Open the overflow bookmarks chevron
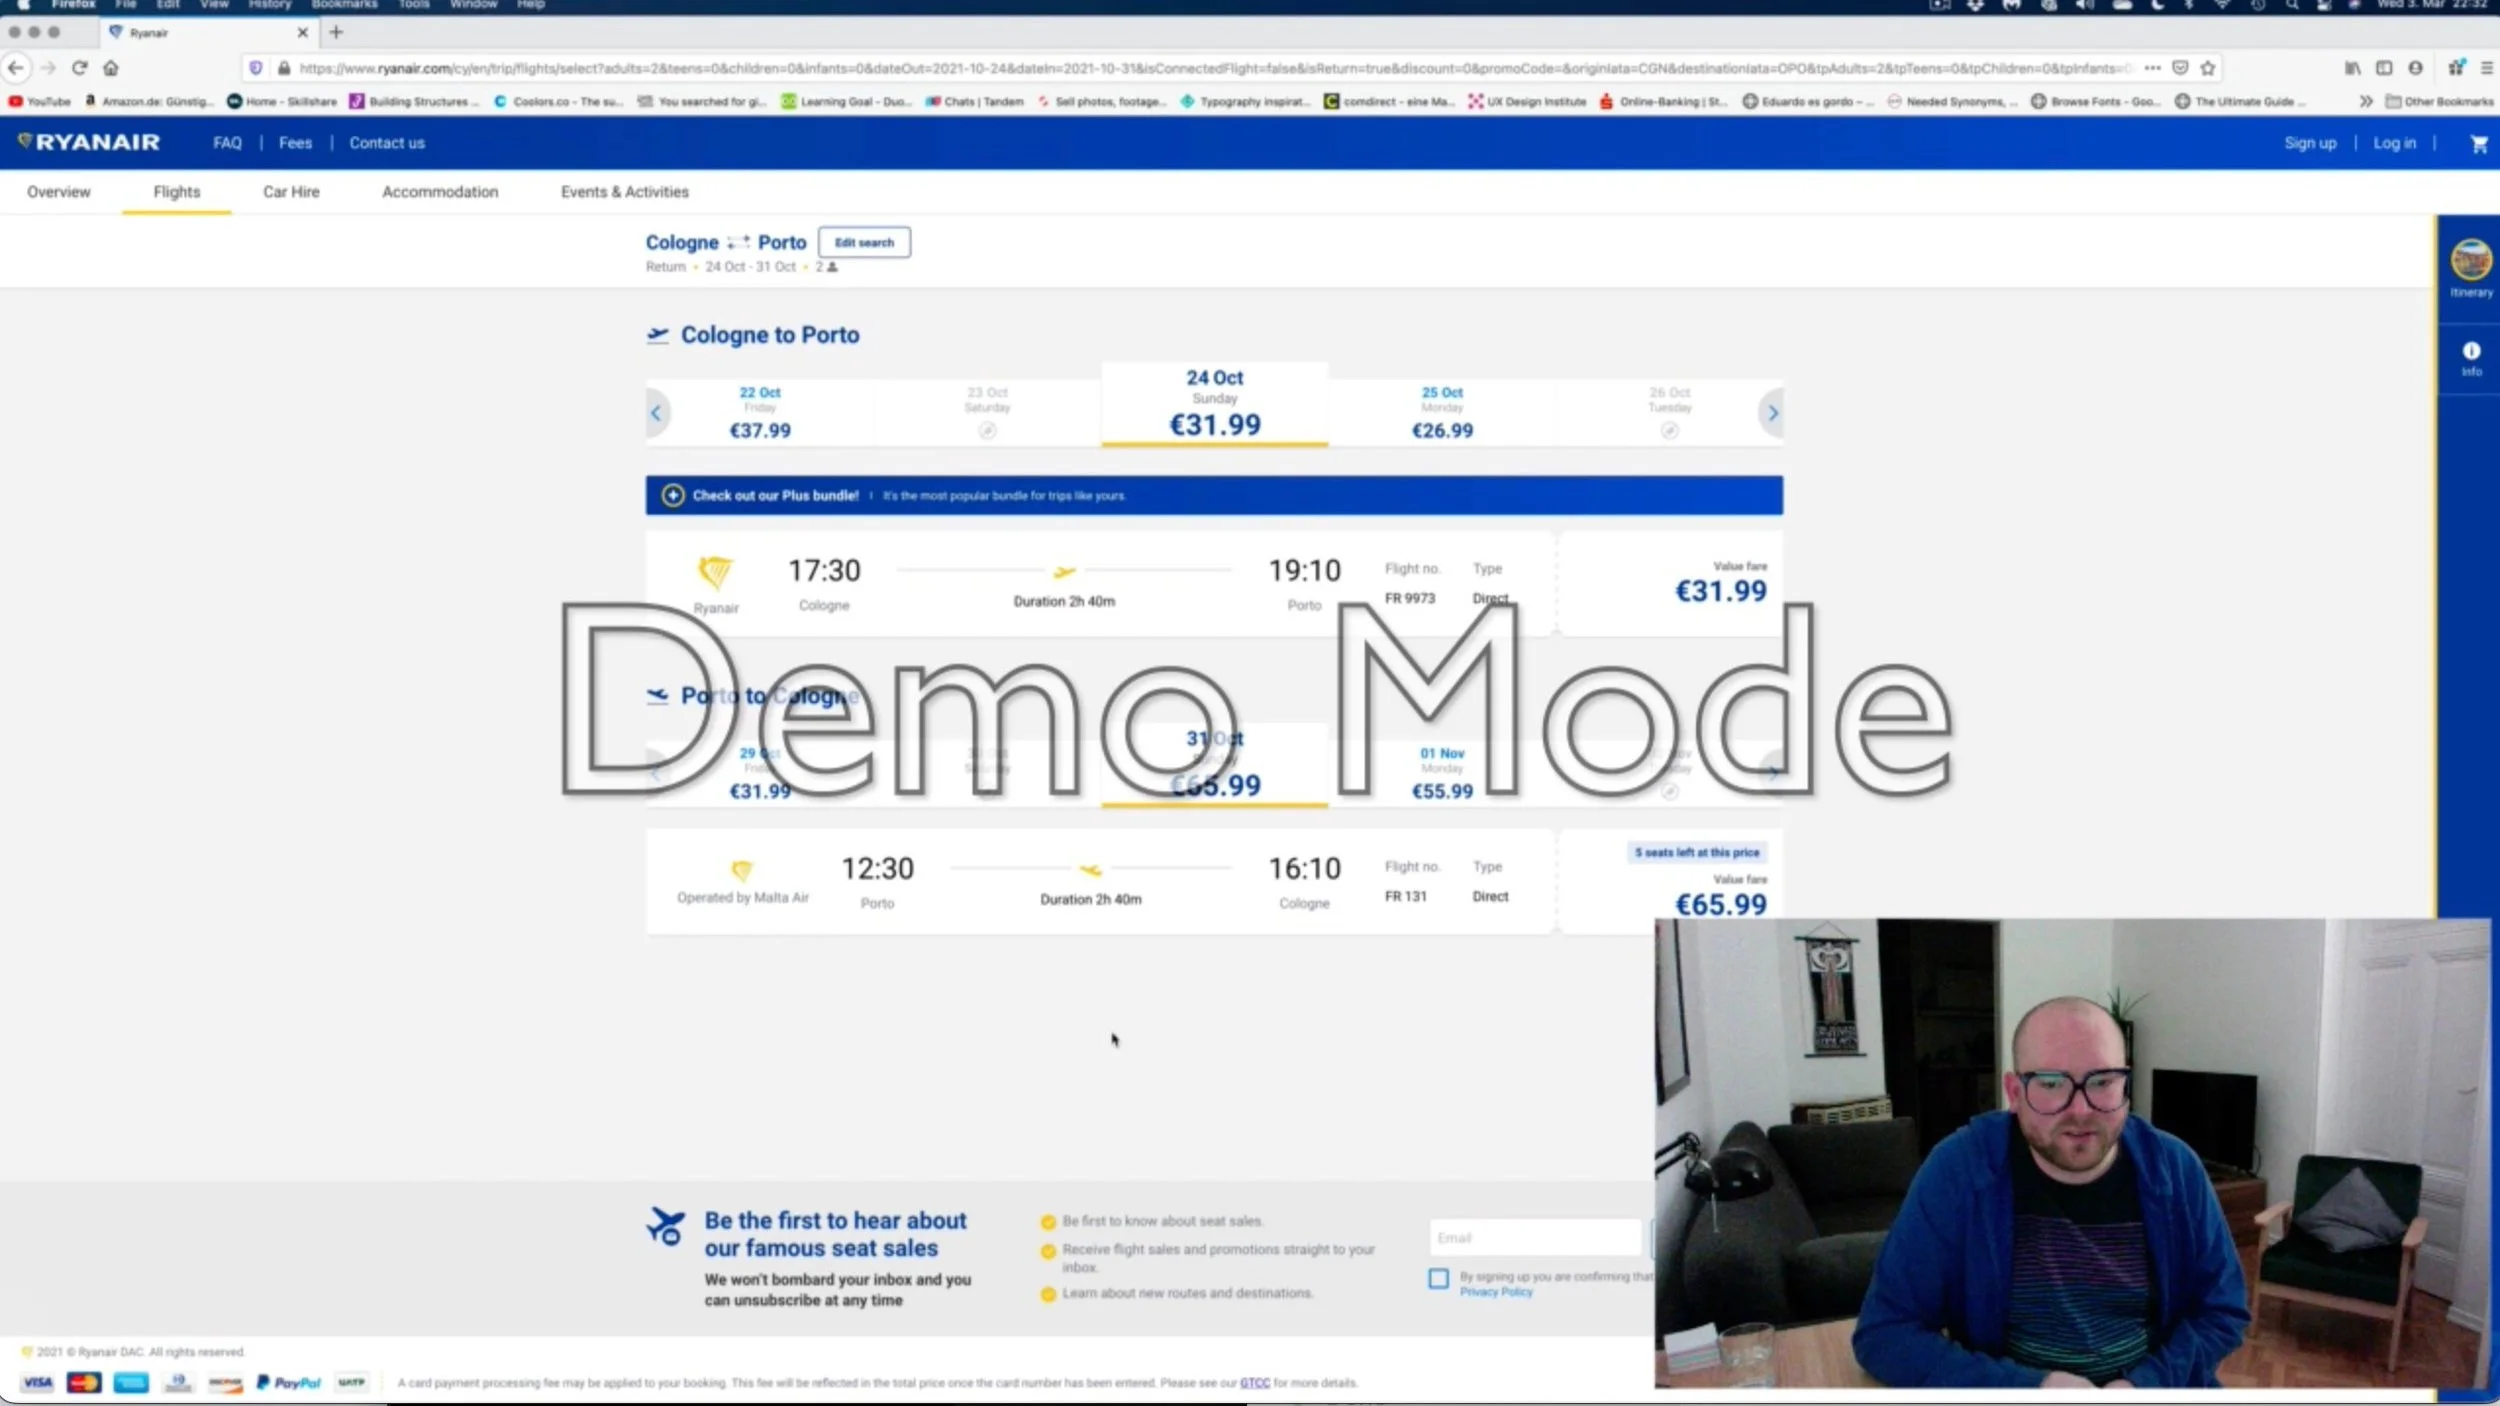Screen dimensions: 2500x1406 point(2366,101)
